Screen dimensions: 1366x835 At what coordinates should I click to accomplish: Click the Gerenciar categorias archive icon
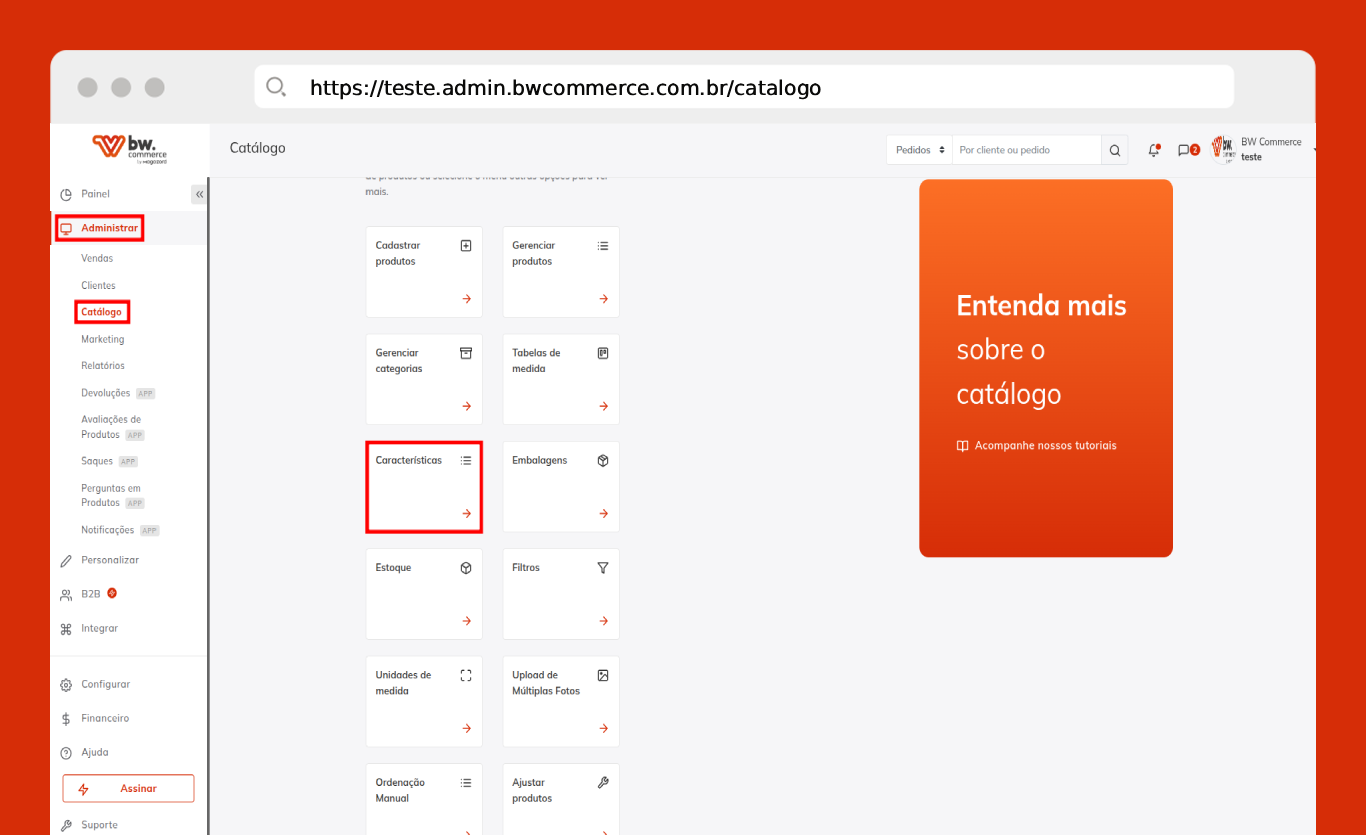click(x=466, y=353)
